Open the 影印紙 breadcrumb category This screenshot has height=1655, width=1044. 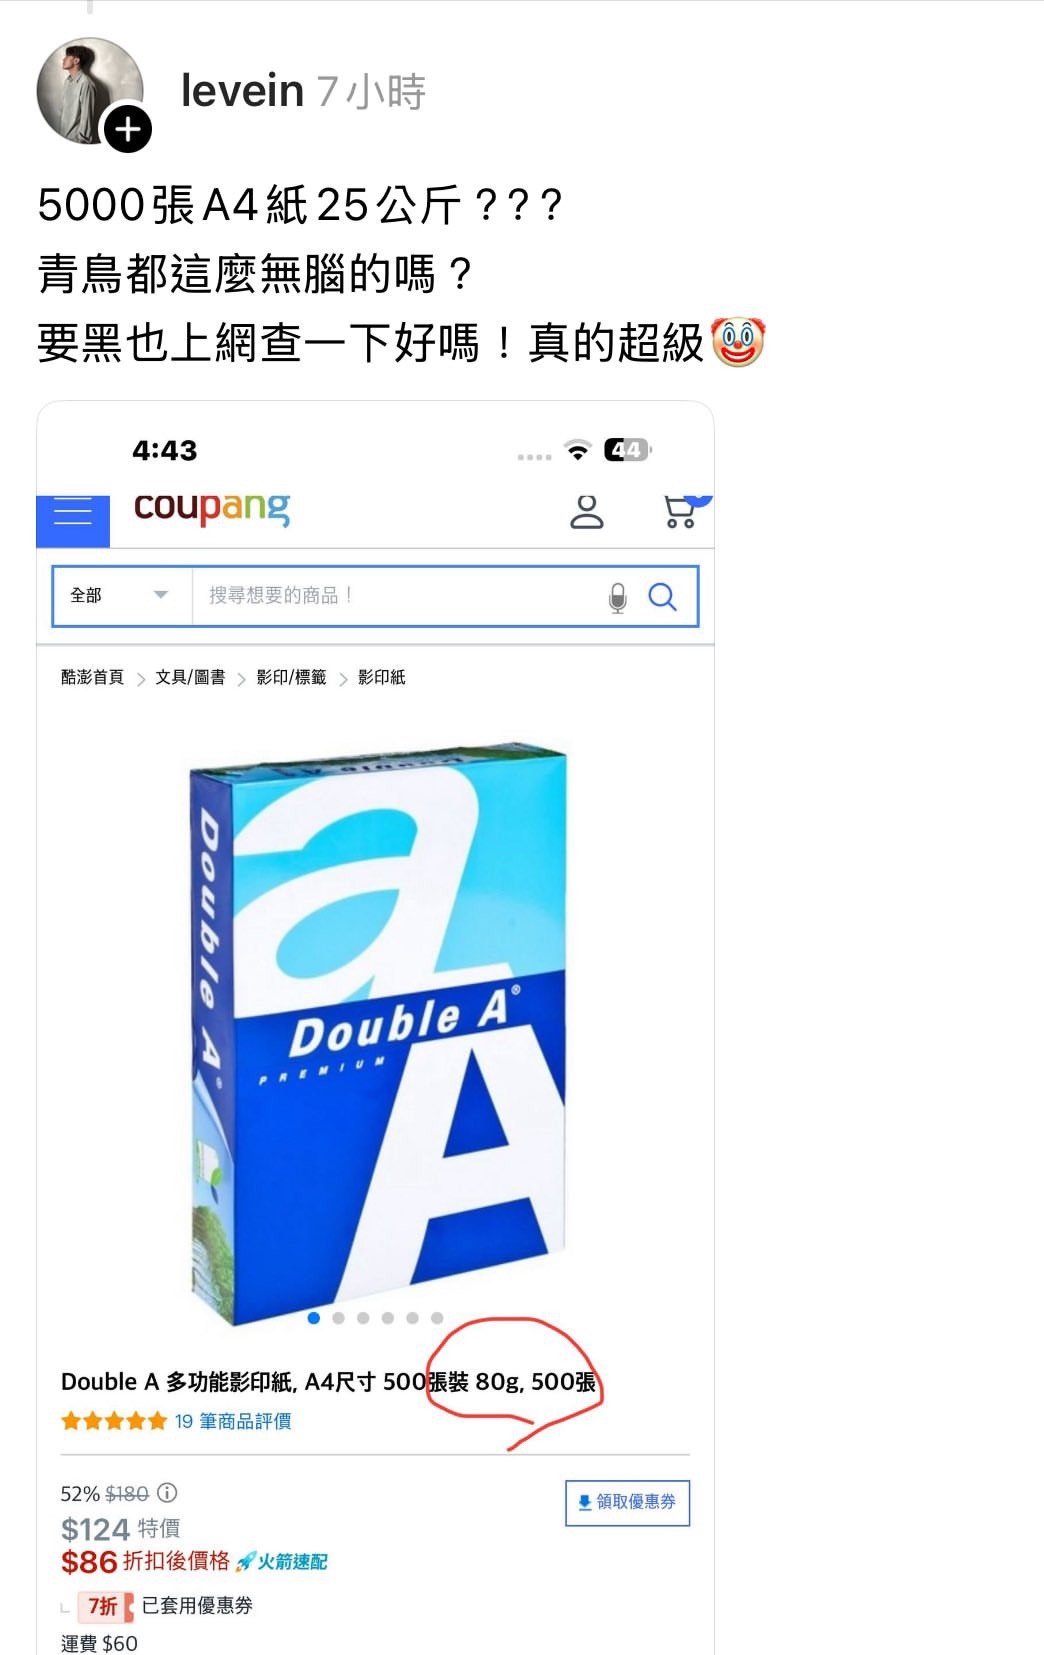click(381, 677)
